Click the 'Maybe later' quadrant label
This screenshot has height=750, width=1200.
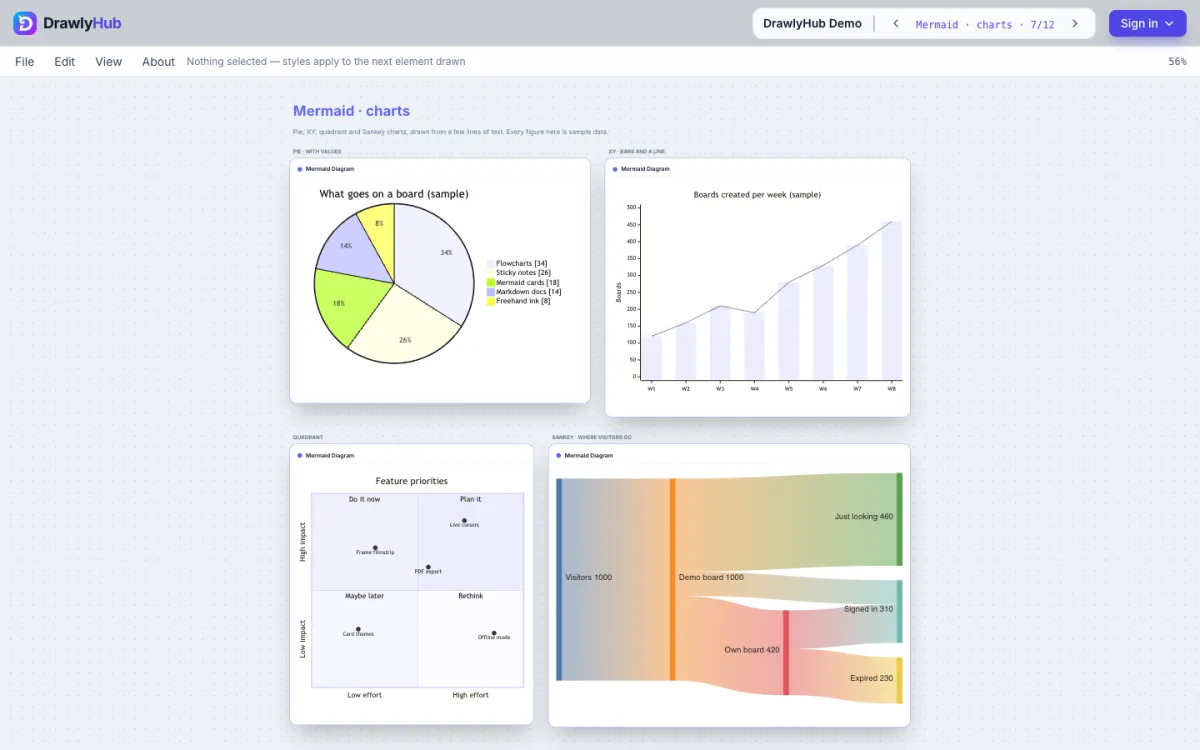(364, 596)
